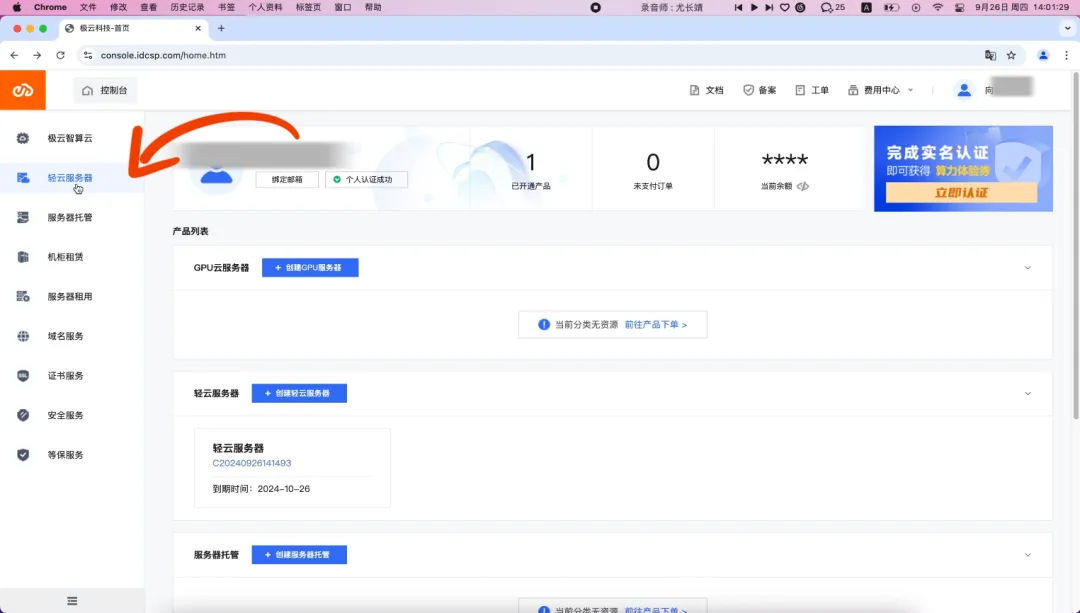
Task: Select 轻云服务器 in the sidebar
Action: point(70,178)
